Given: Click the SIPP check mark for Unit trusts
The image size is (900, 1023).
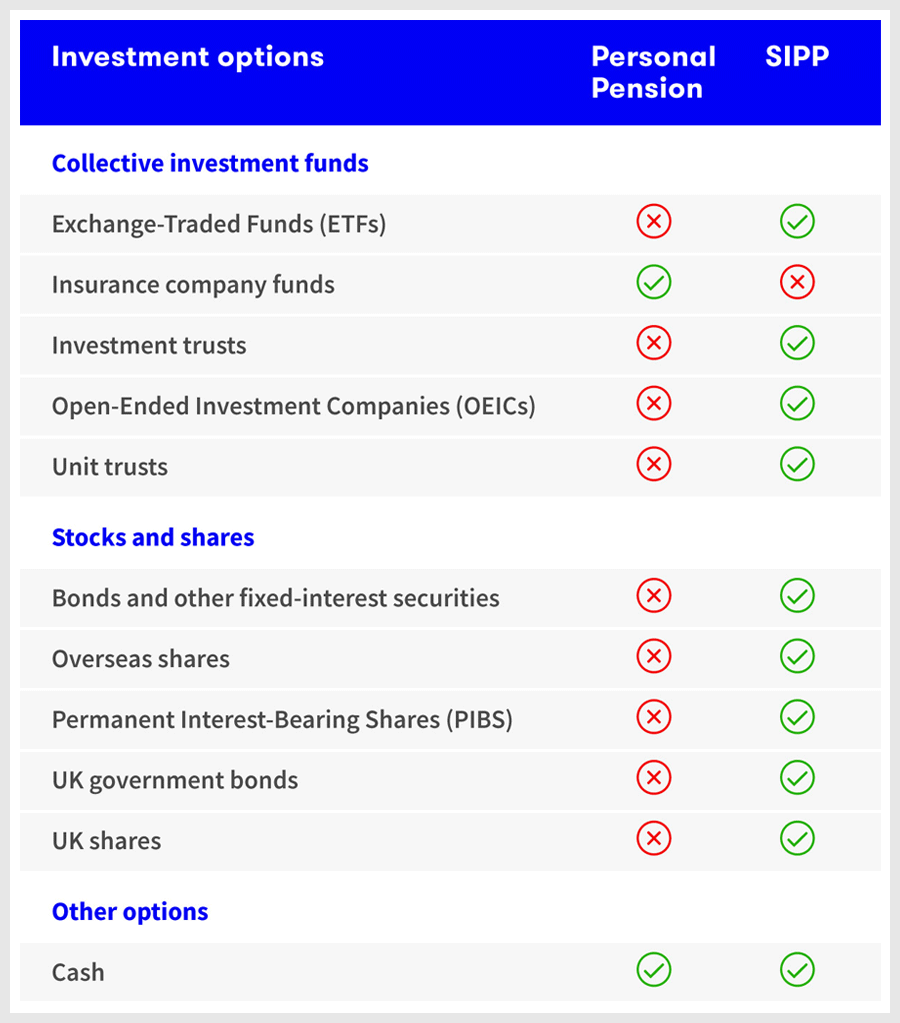Looking at the screenshot, I should pos(797,465).
